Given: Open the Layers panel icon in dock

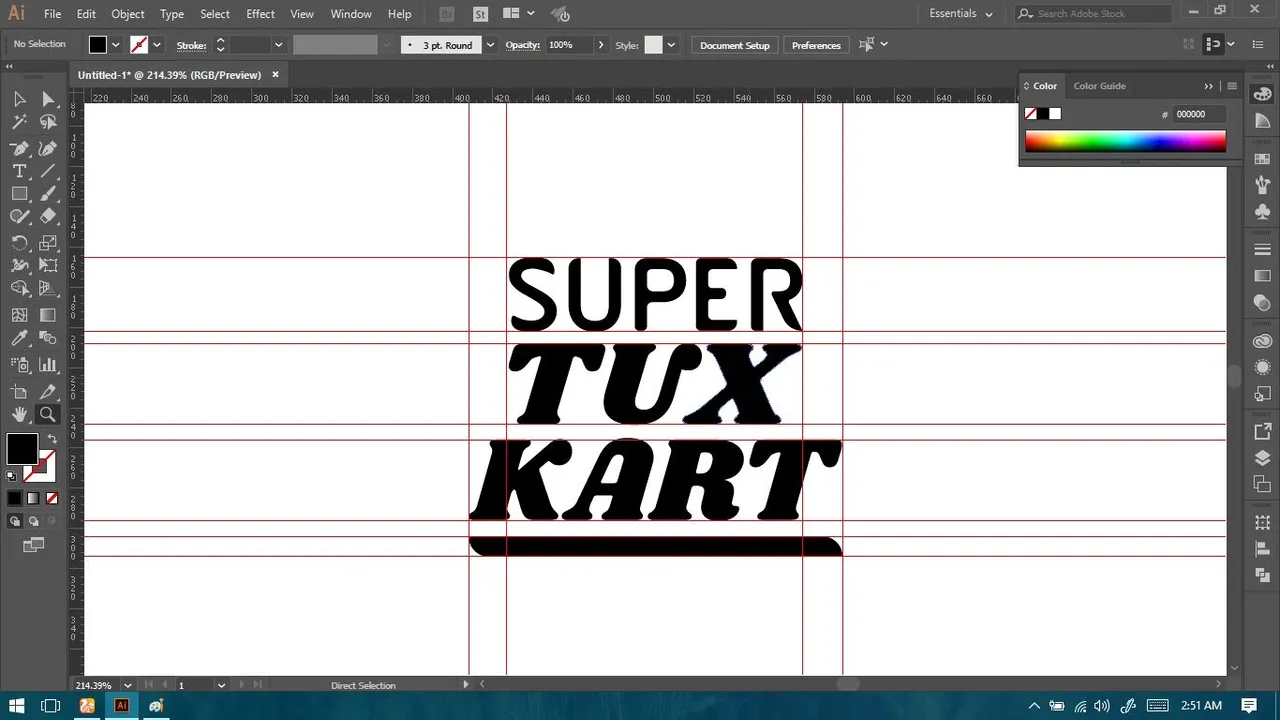Looking at the screenshot, I should click(1262, 458).
